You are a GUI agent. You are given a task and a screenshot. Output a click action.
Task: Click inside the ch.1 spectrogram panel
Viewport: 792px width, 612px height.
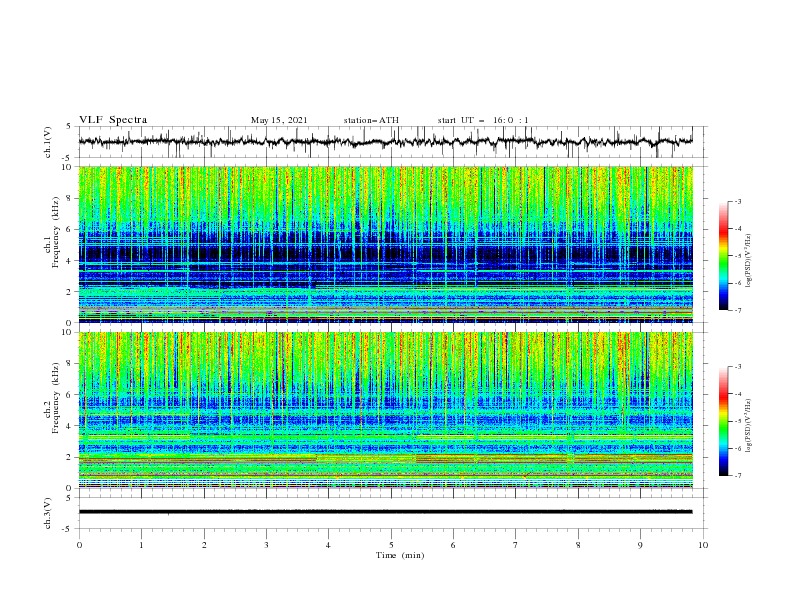coord(385,244)
